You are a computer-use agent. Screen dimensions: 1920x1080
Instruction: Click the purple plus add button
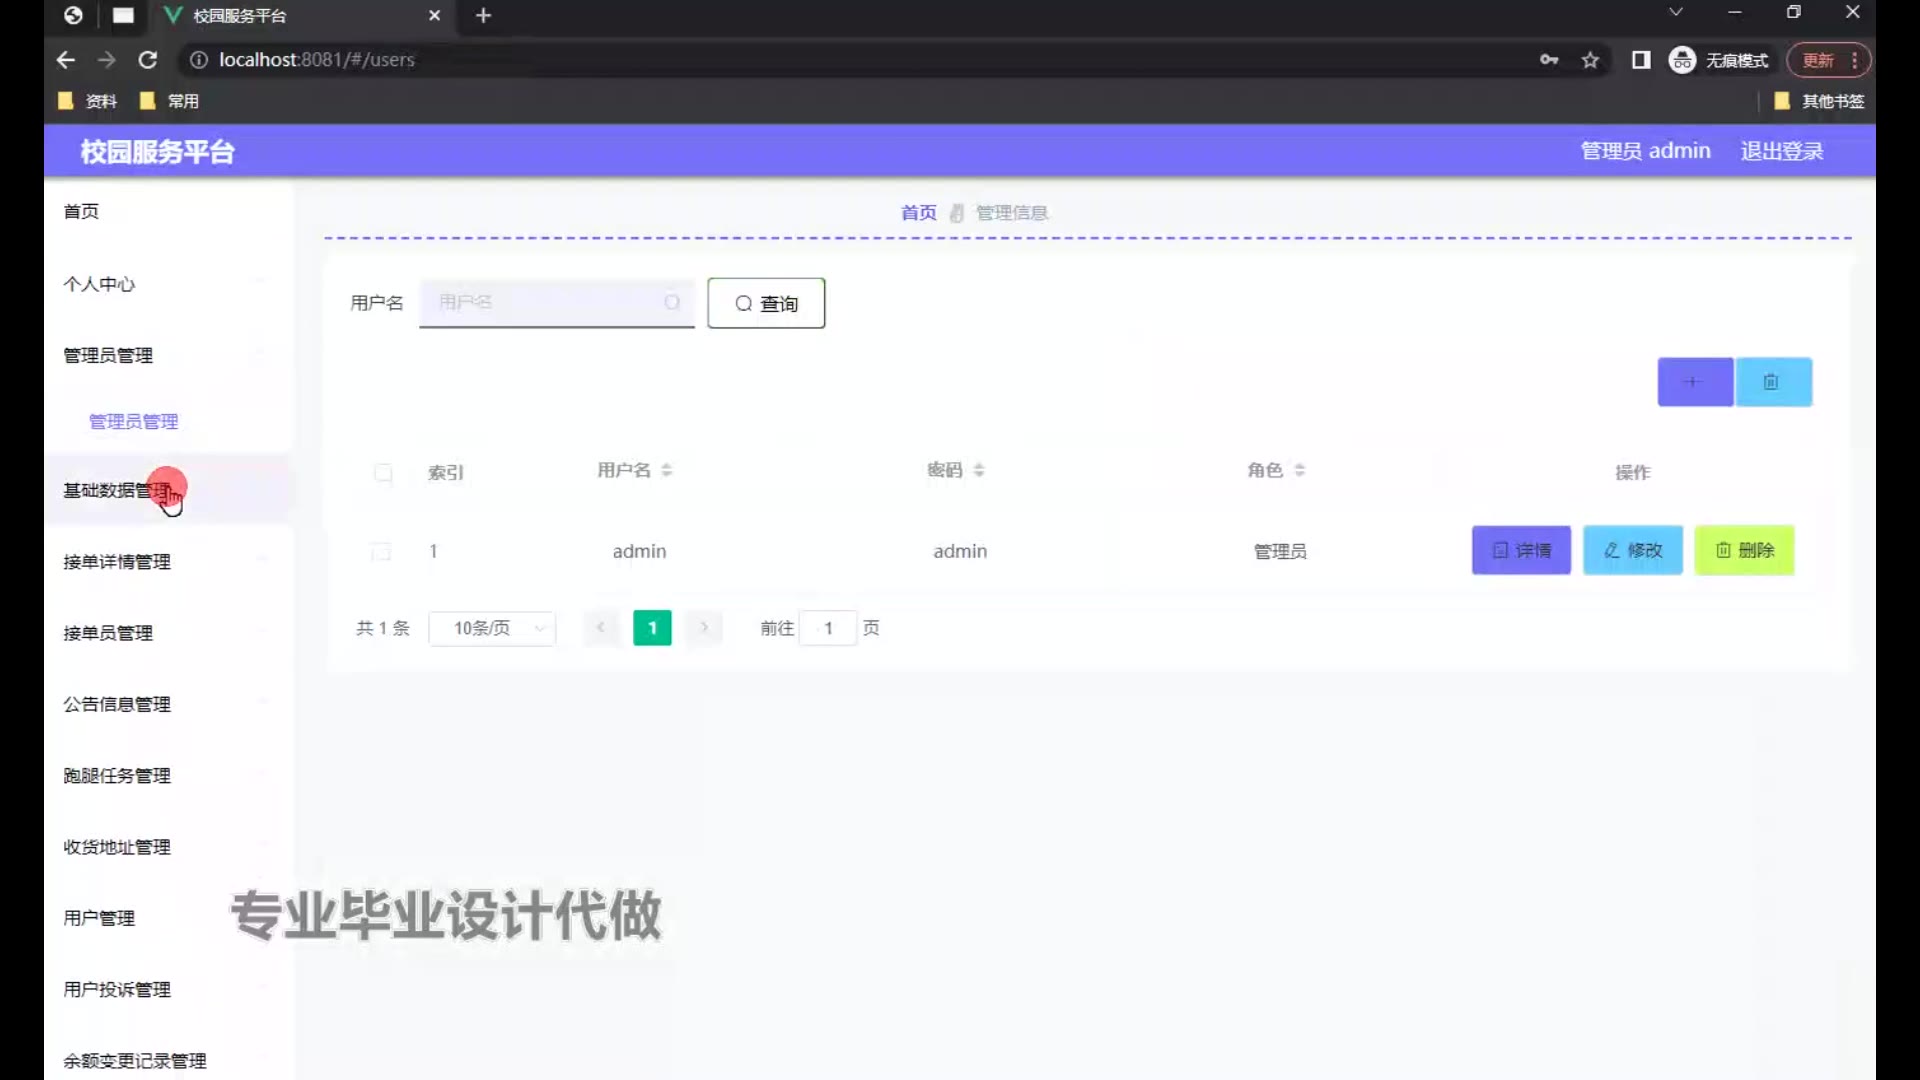(1694, 382)
